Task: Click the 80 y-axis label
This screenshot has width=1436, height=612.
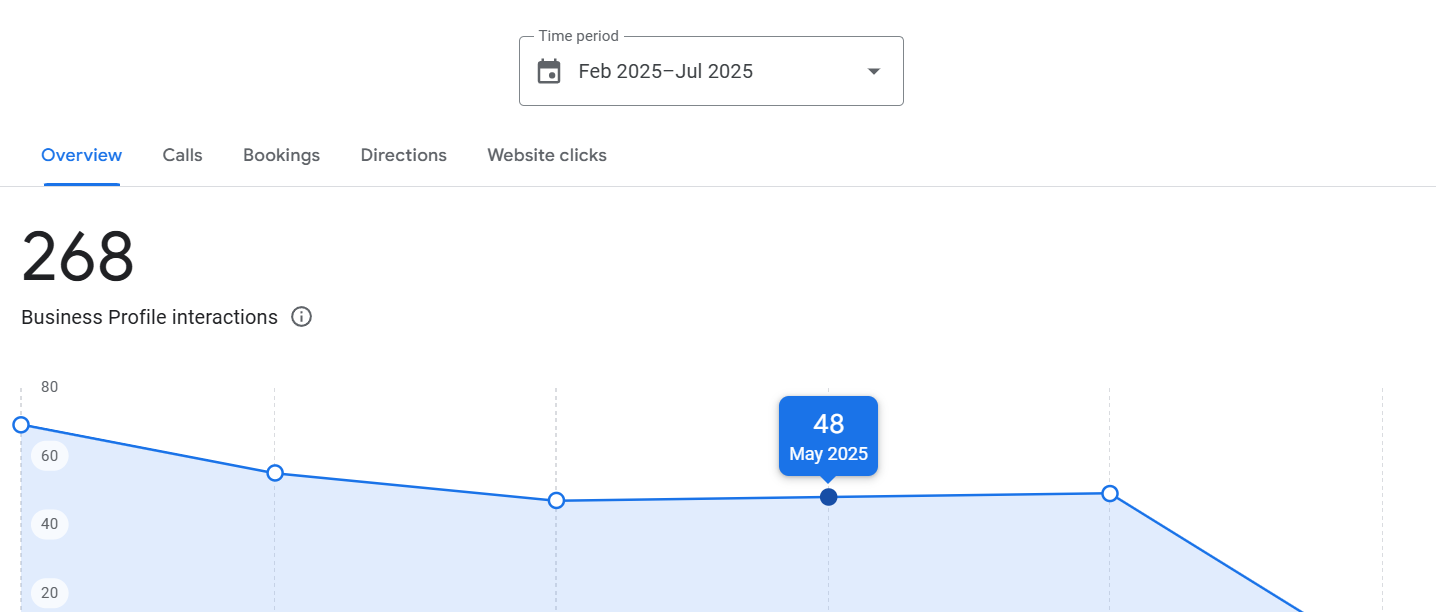Action: tap(49, 387)
